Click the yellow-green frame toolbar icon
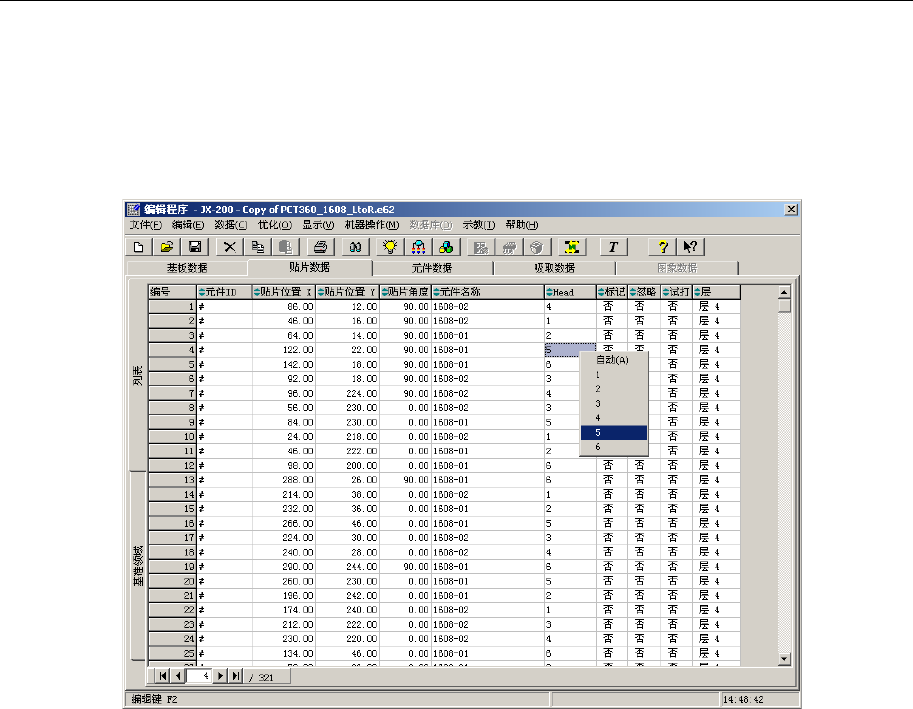The image size is (913, 709). click(x=572, y=247)
